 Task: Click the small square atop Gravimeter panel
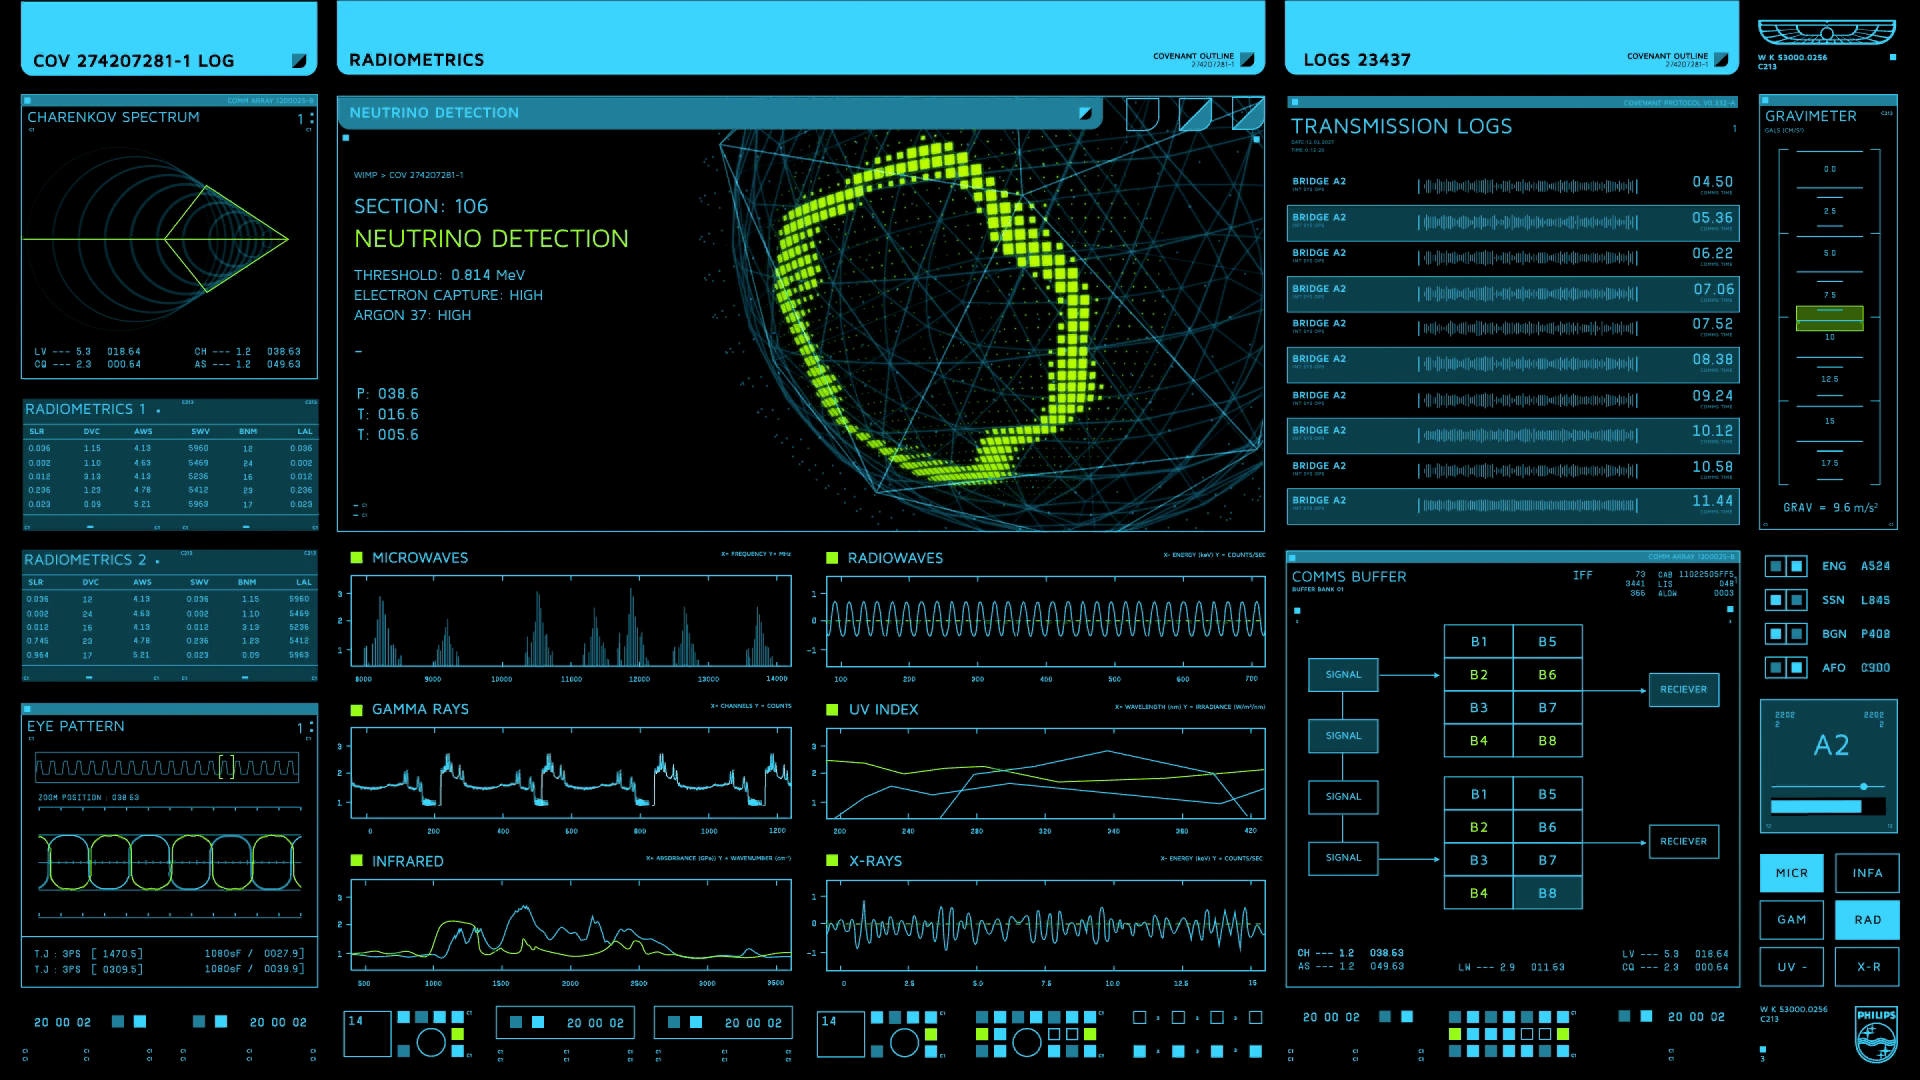click(1767, 101)
